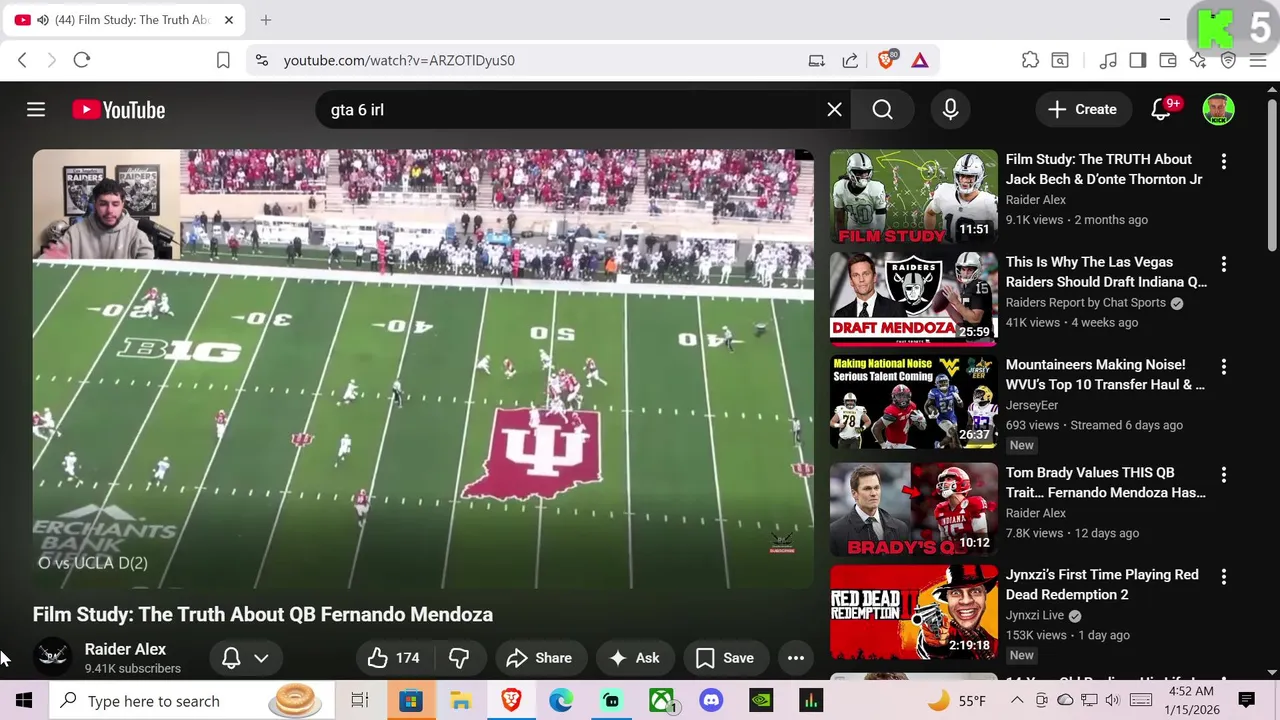1280x720 pixels.
Task: Install or cast via the screen-download icon
Action: pos(817,60)
